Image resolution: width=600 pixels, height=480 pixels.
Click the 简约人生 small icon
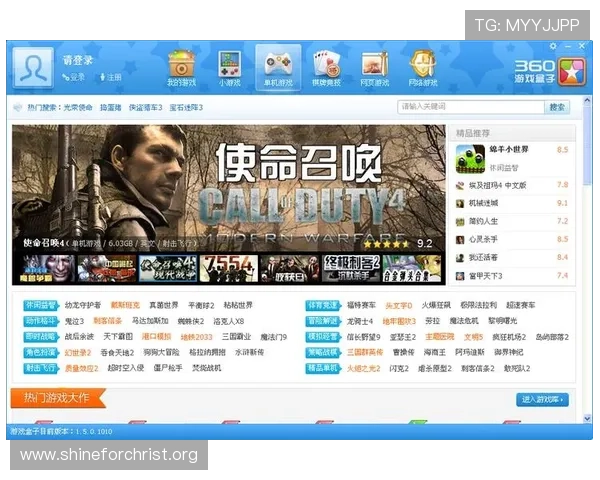click(x=460, y=222)
